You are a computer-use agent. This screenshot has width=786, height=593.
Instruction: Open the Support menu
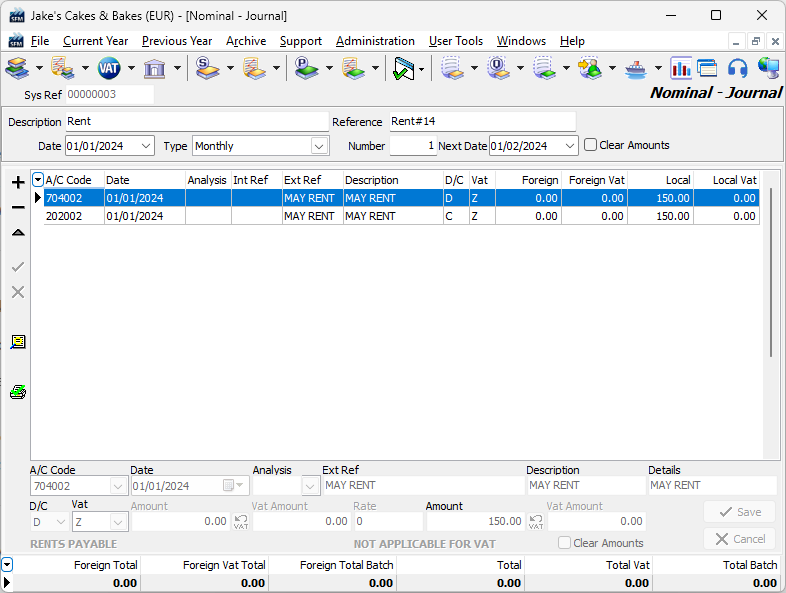pos(301,41)
